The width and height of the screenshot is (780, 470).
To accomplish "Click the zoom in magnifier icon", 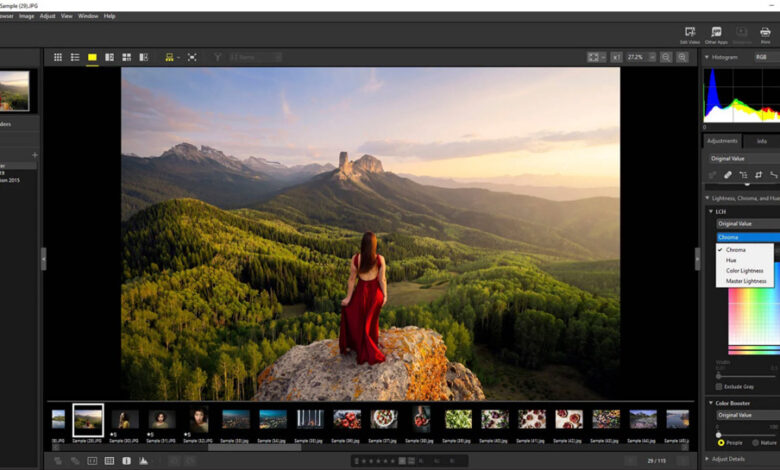I will (x=683, y=58).
